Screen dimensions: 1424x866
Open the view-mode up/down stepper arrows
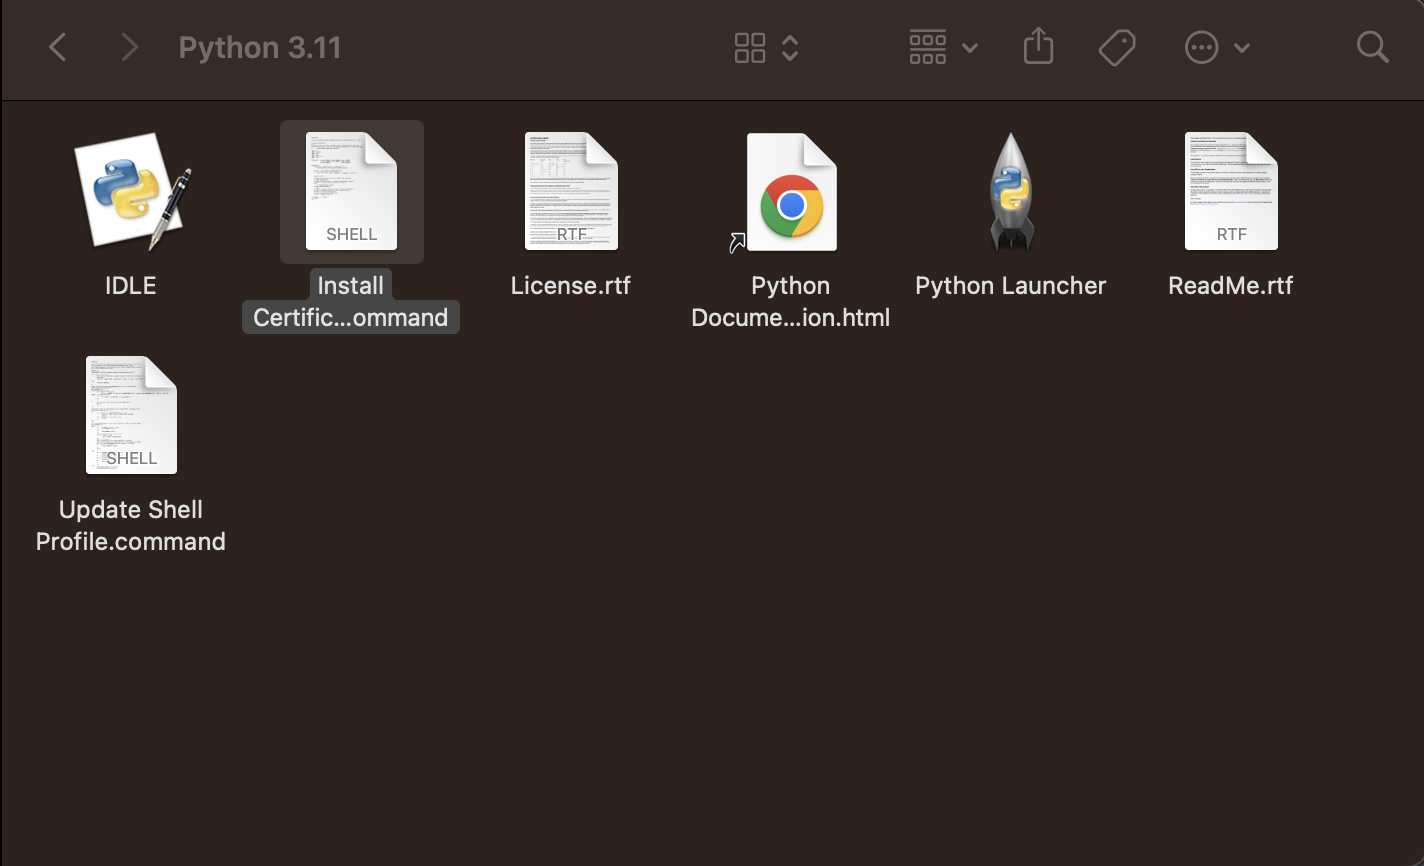(x=790, y=47)
